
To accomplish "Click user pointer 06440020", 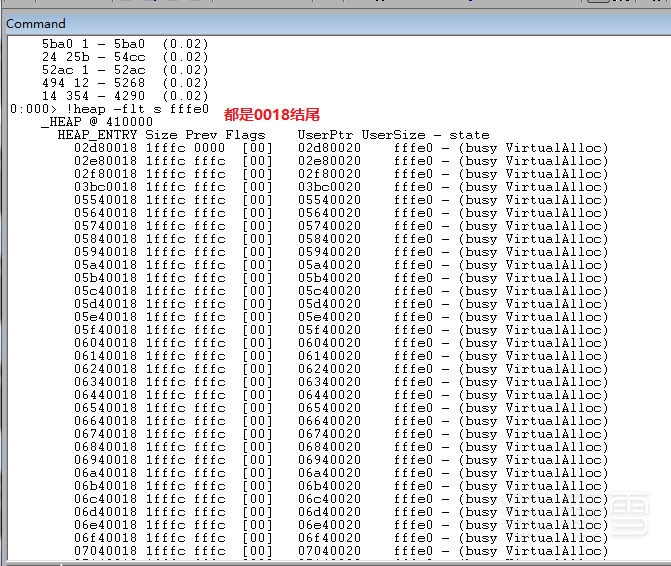I will [x=330, y=395].
